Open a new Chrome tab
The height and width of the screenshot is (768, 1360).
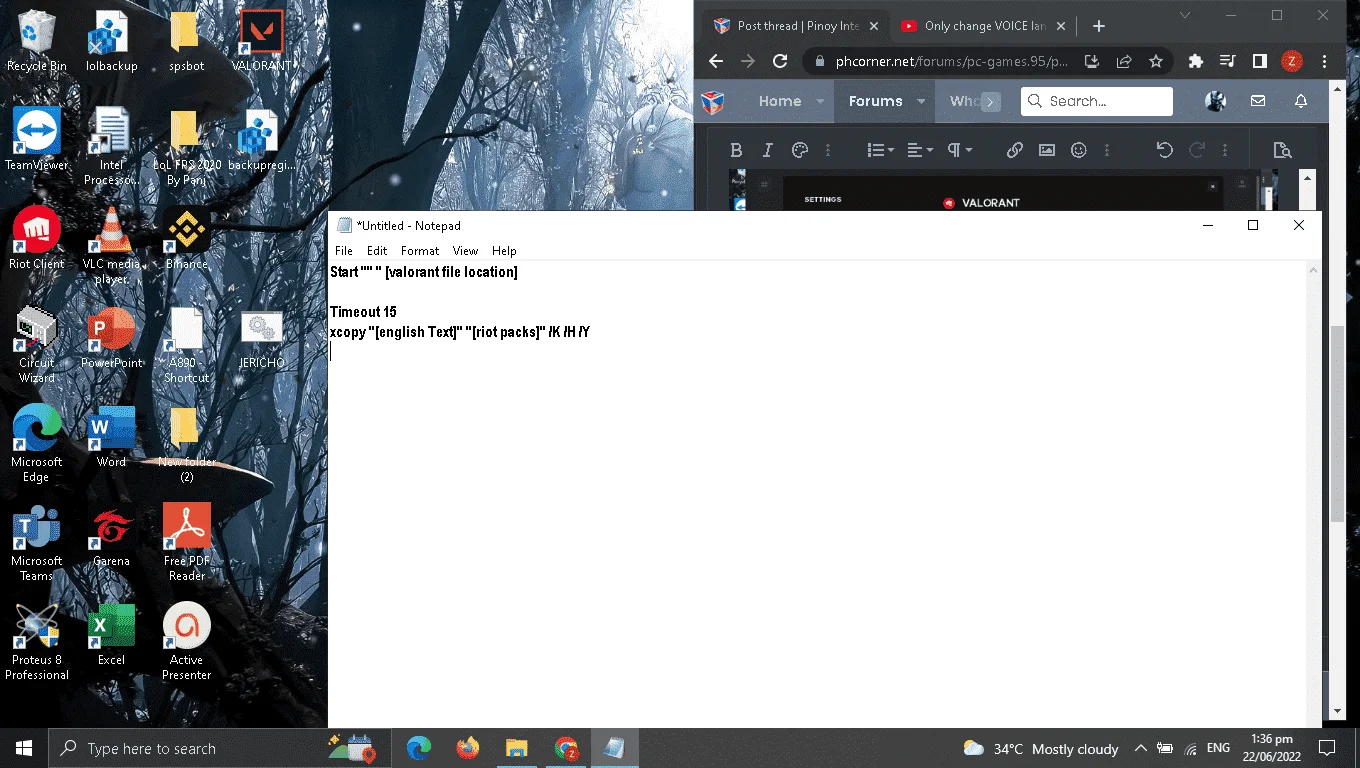click(x=1099, y=26)
